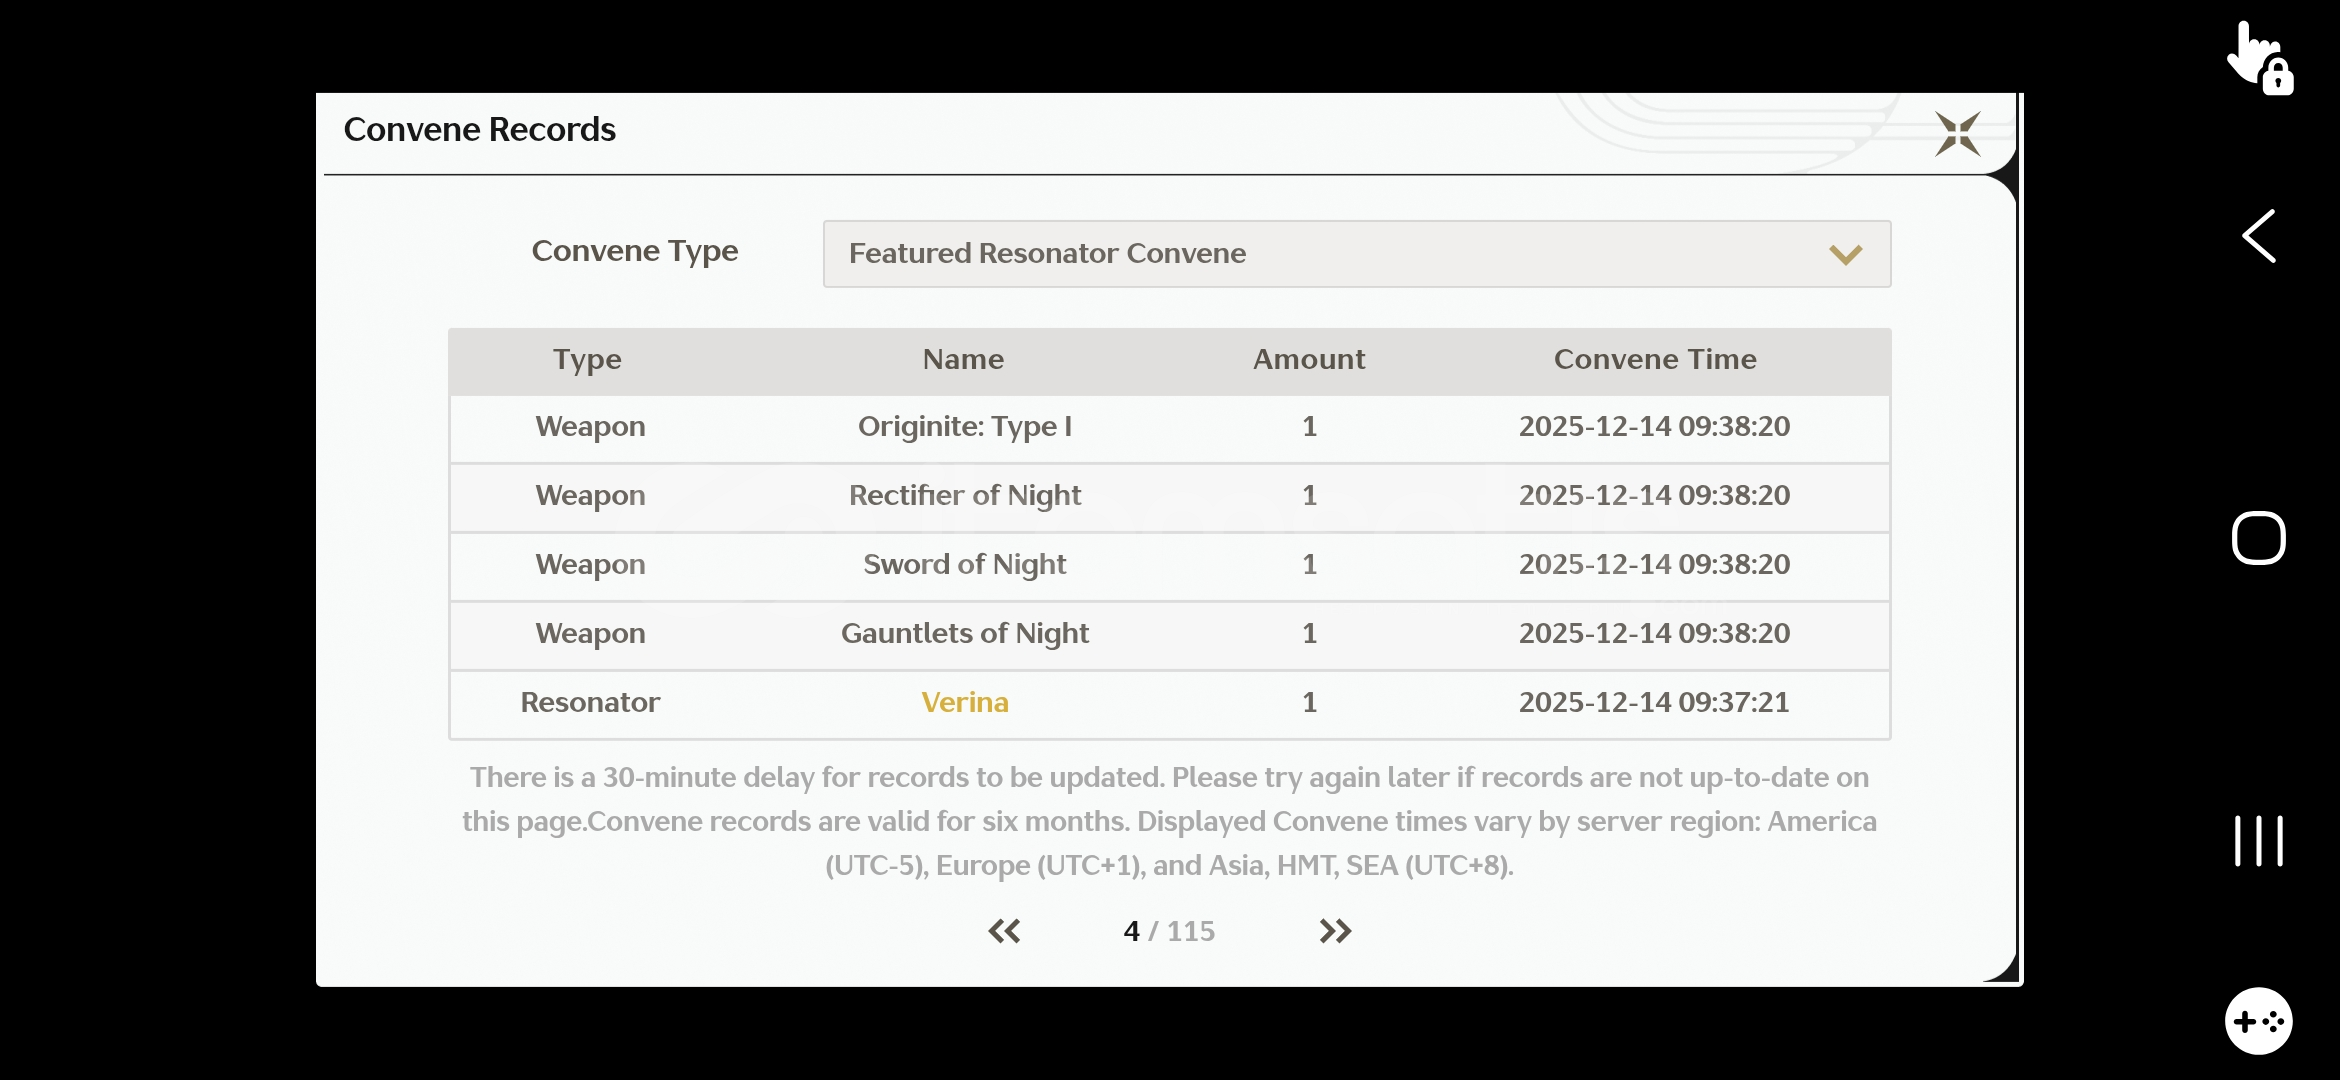
Task: Click the Type column header
Action: tap(587, 360)
